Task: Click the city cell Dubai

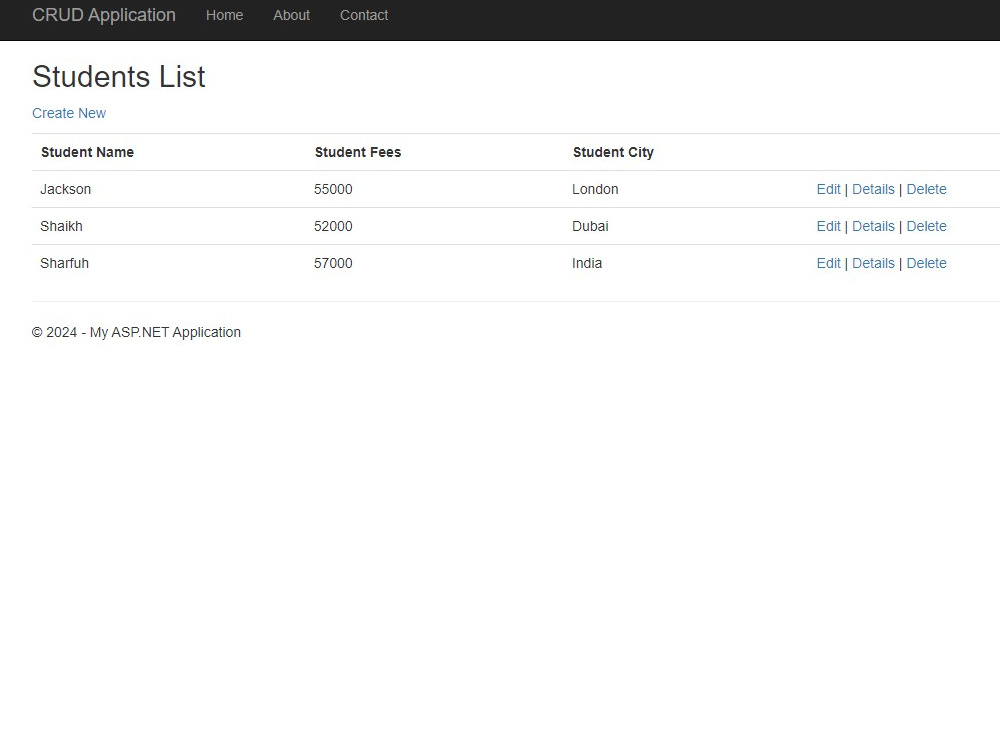Action: click(x=590, y=226)
